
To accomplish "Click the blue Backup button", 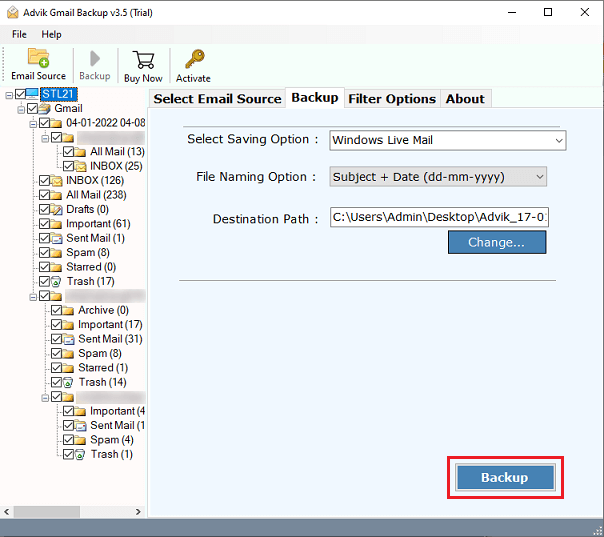I will click(x=505, y=478).
